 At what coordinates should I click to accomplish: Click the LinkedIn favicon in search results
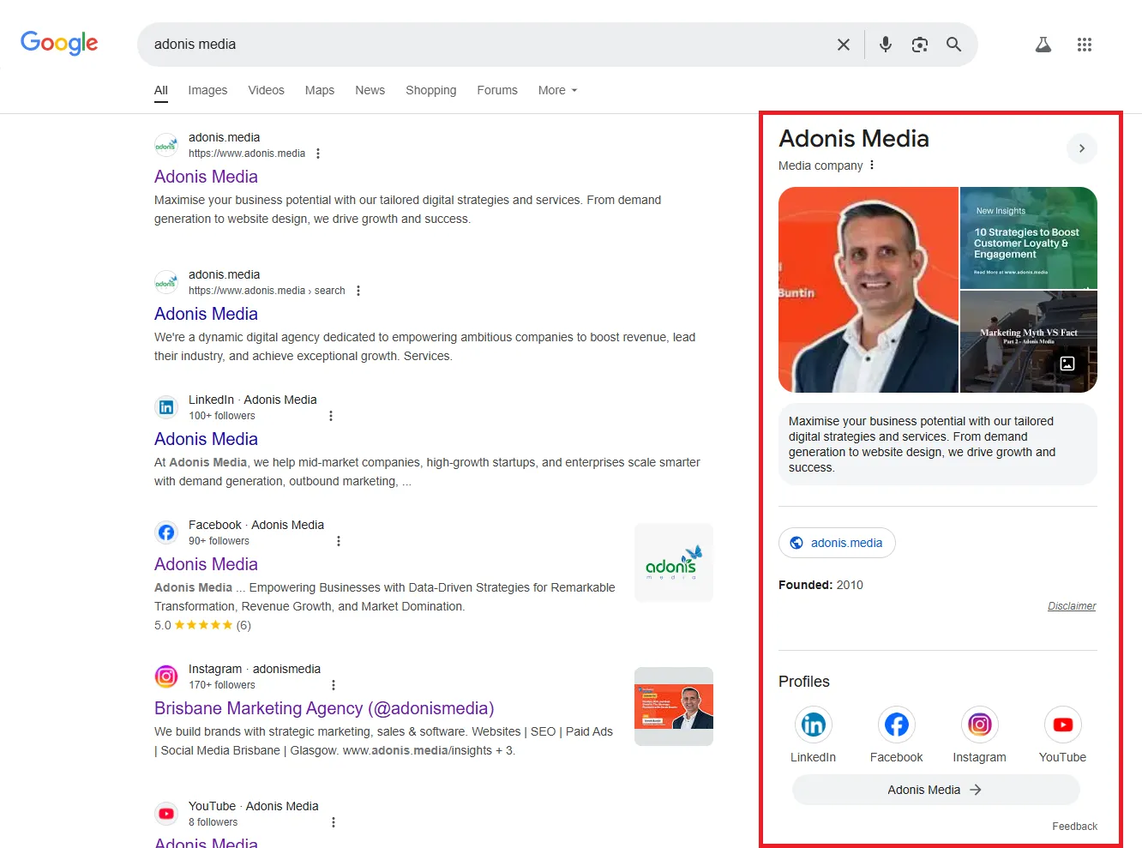click(166, 407)
